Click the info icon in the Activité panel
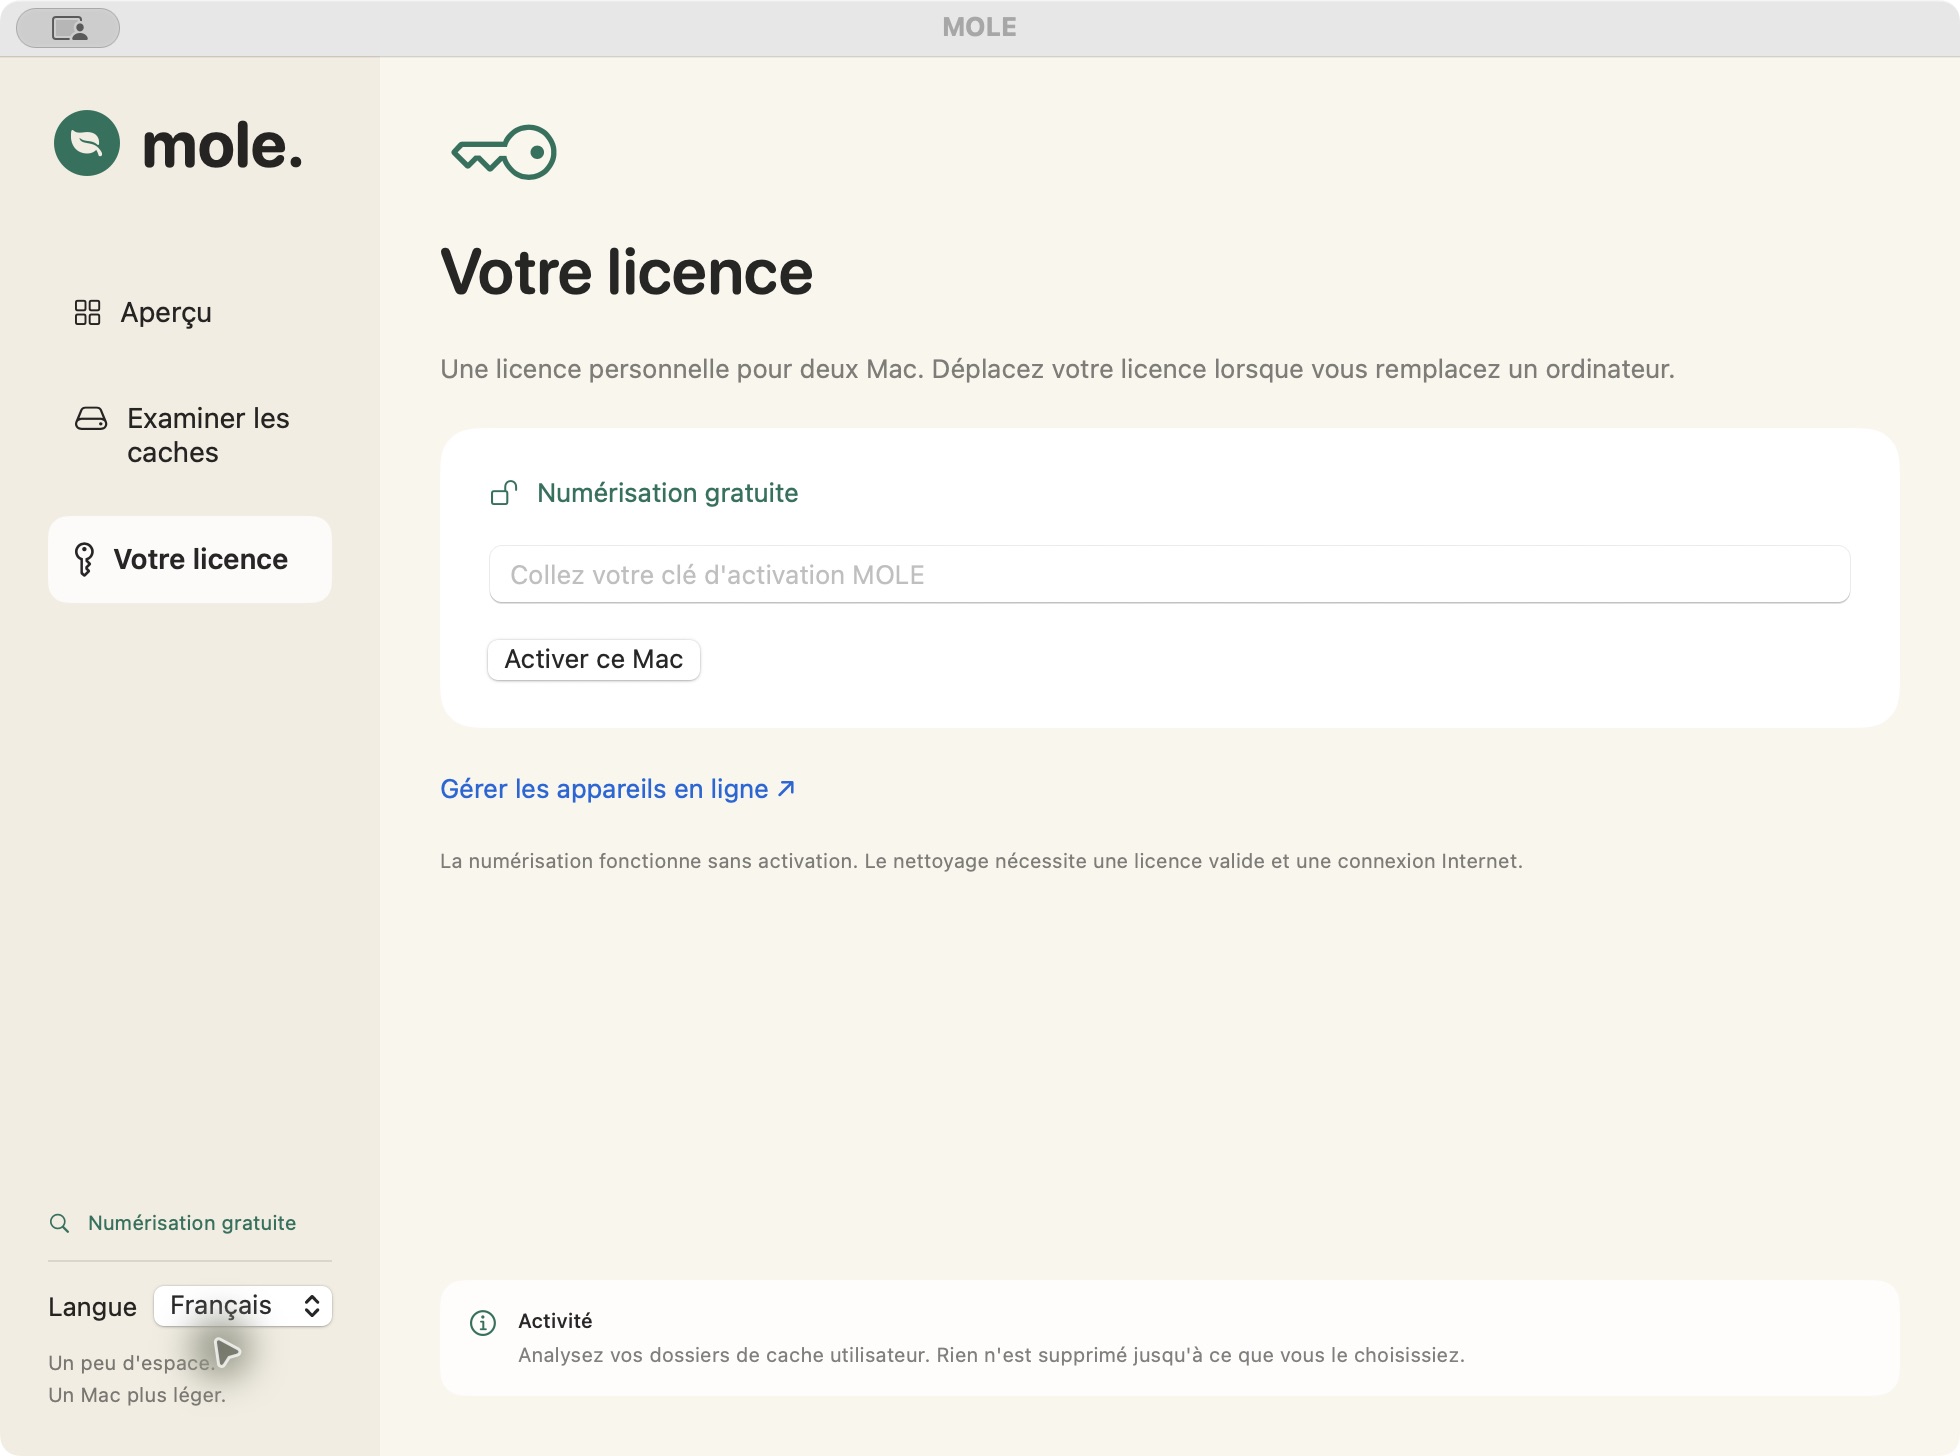The image size is (1960, 1456). (483, 1323)
